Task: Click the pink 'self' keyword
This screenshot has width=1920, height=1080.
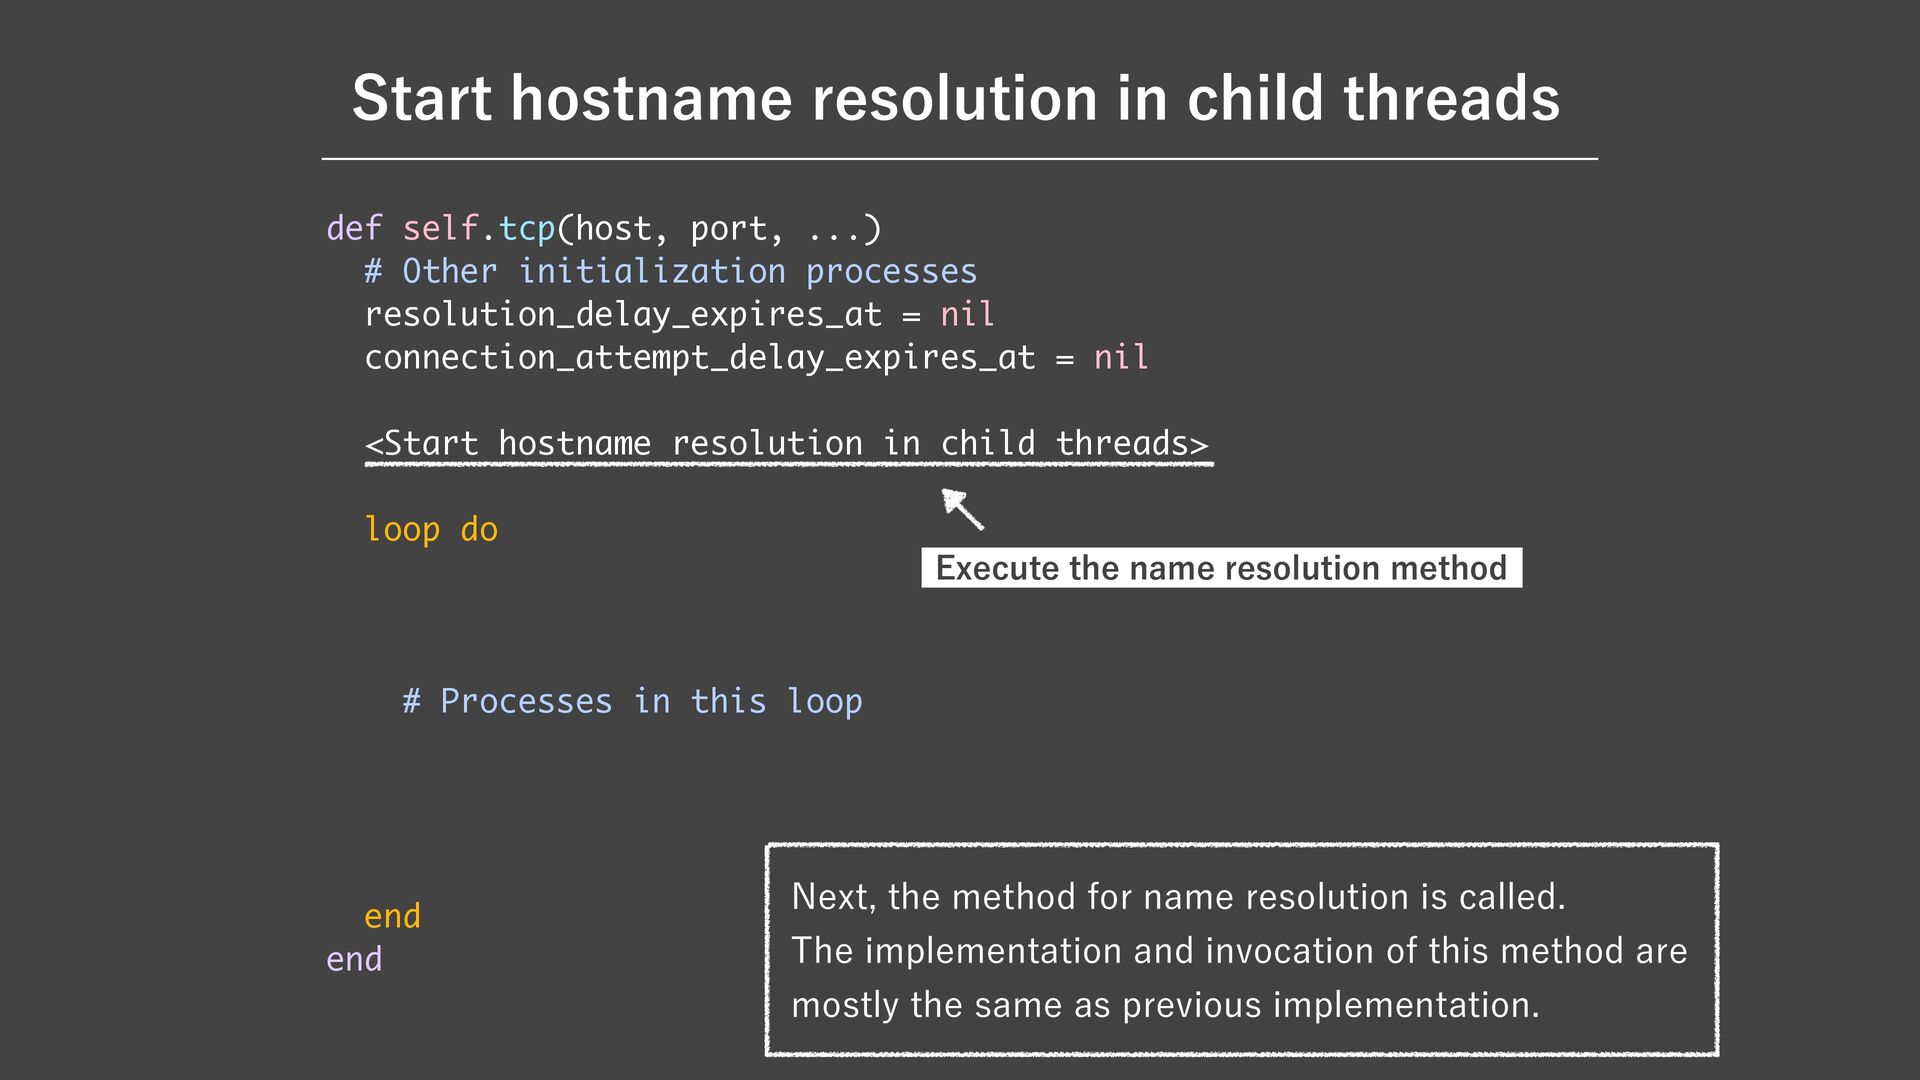Action: click(440, 229)
